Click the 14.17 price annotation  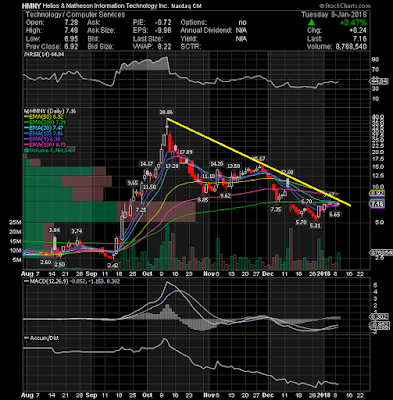coord(147,164)
